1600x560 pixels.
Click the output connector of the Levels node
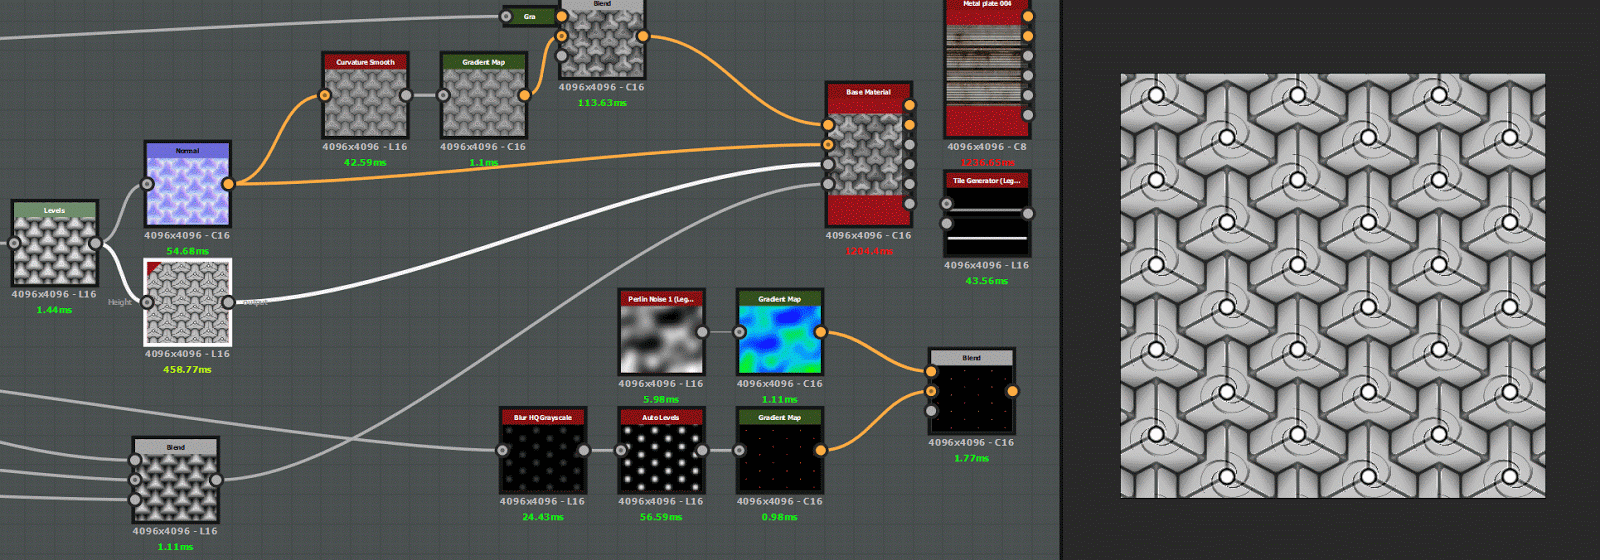[x=95, y=243]
